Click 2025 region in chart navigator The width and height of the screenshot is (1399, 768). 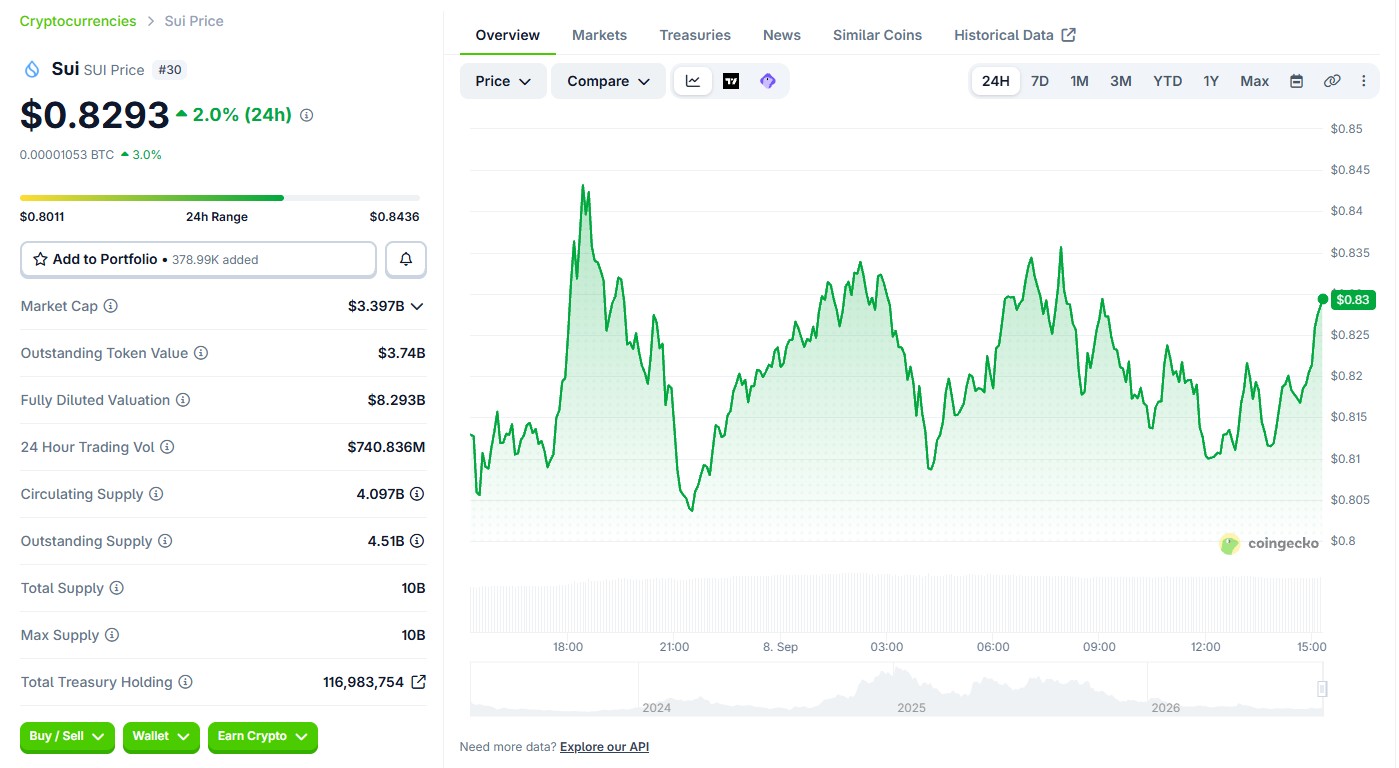click(912, 707)
